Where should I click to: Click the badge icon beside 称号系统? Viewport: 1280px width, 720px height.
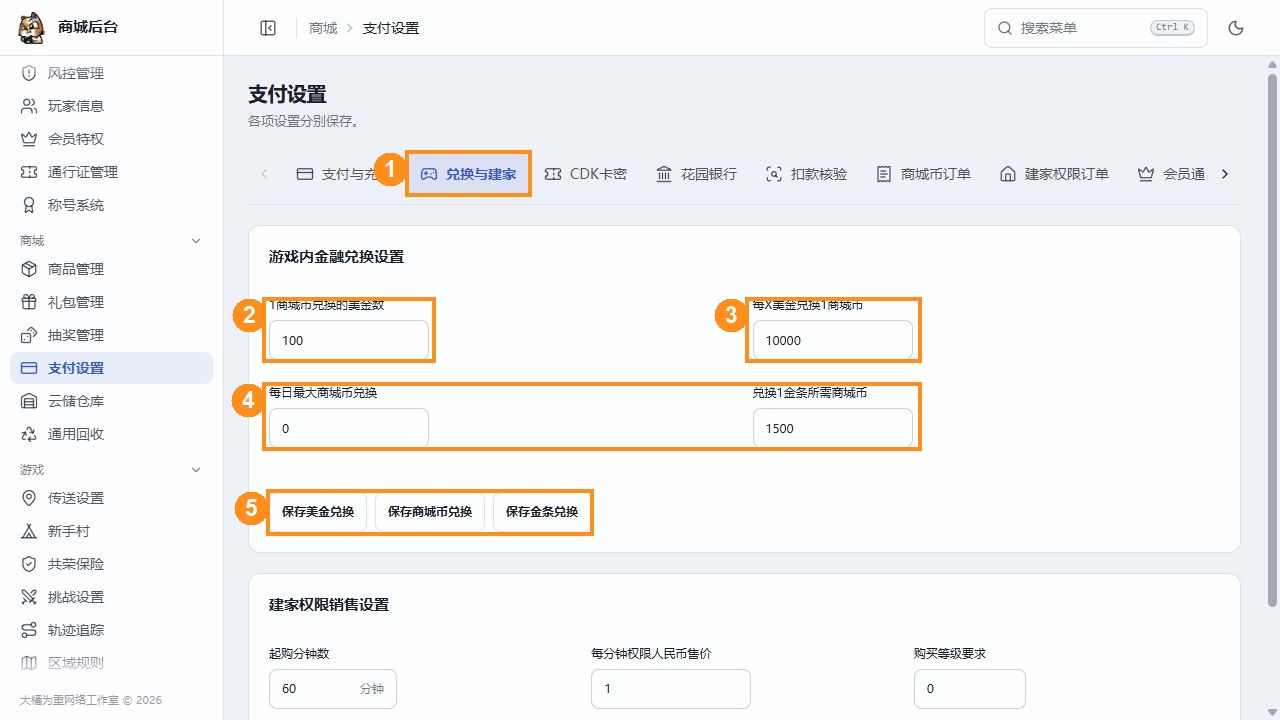[29, 205]
